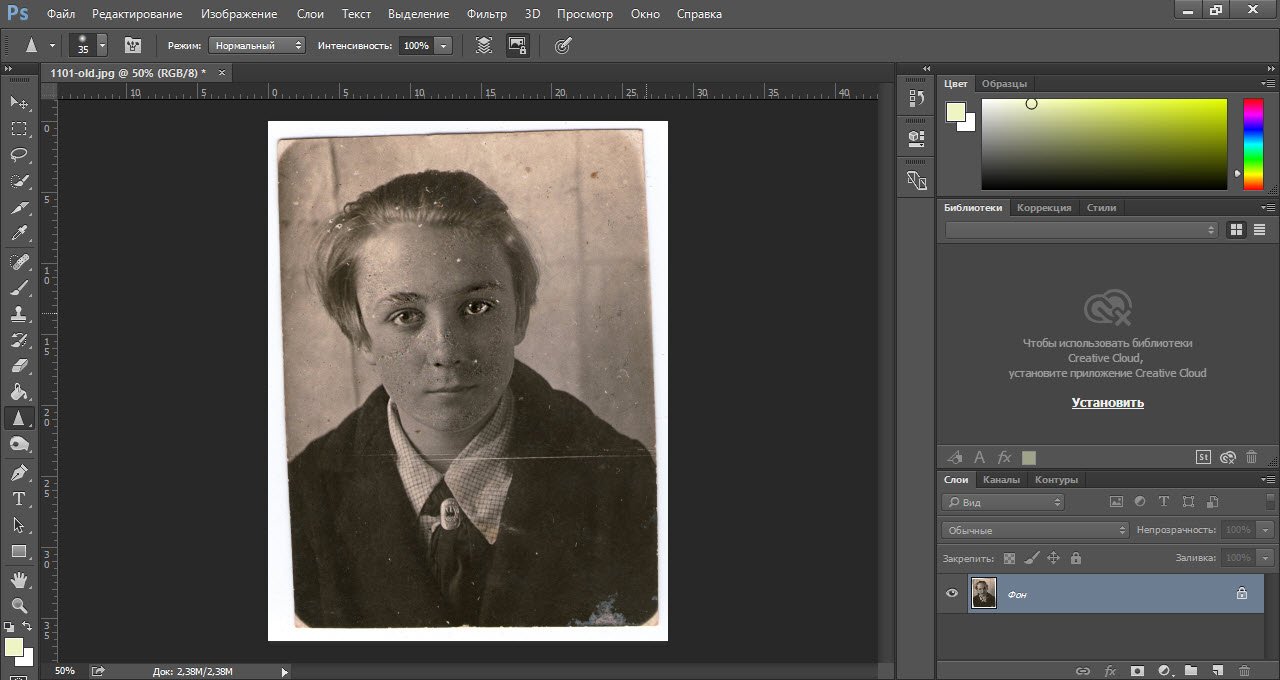Image resolution: width=1280 pixels, height=680 pixels.
Task: Hide the Фон layer using eye icon
Action: click(952, 593)
